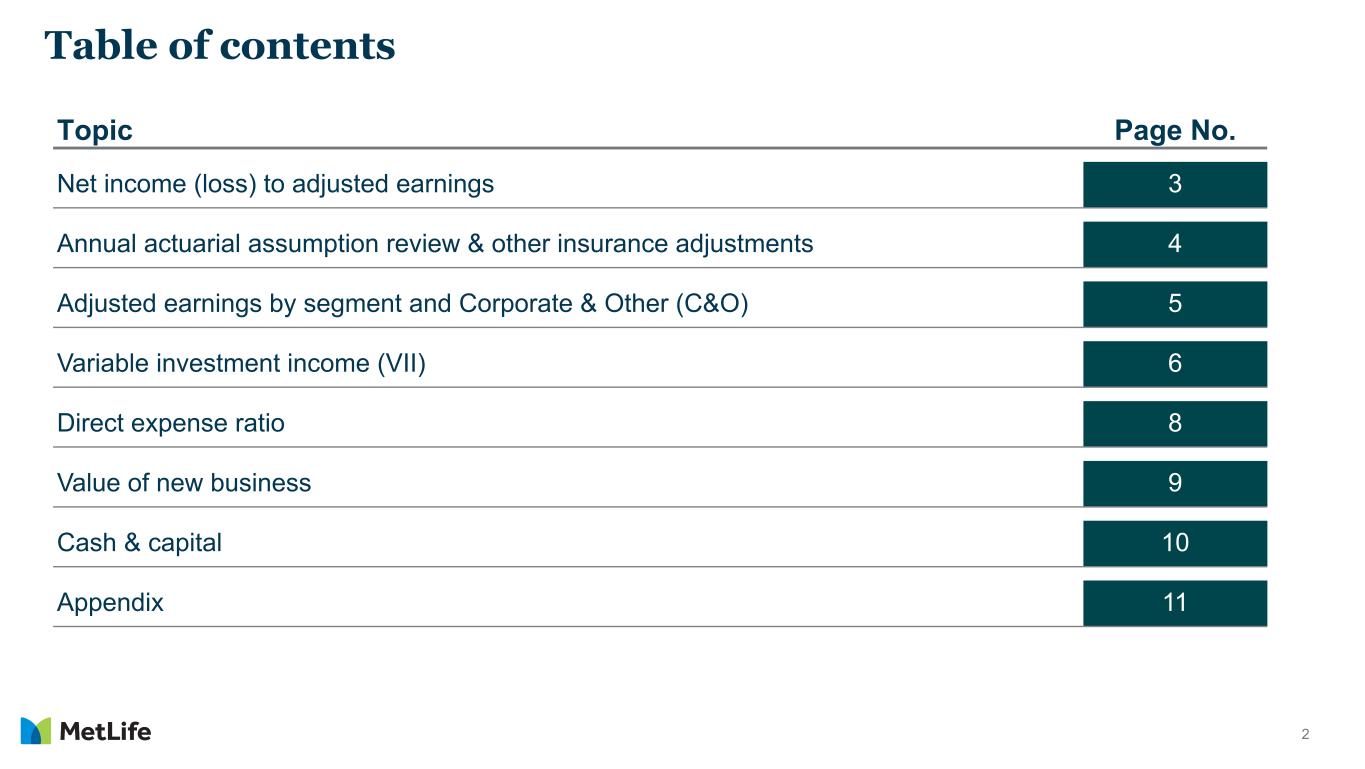Open the Direct expense ratio topic
1365x769 pixels.
click(171, 424)
